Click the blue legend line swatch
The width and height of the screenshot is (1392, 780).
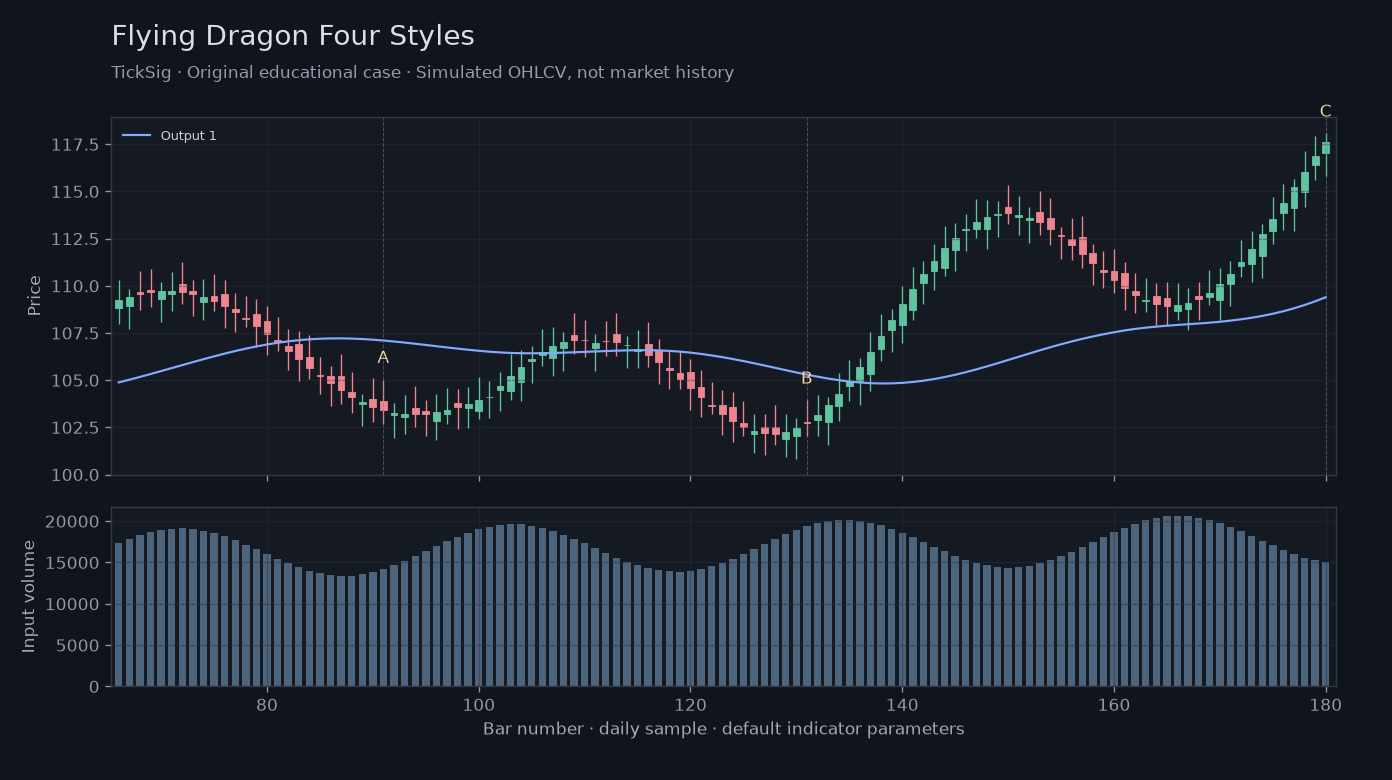(x=137, y=136)
